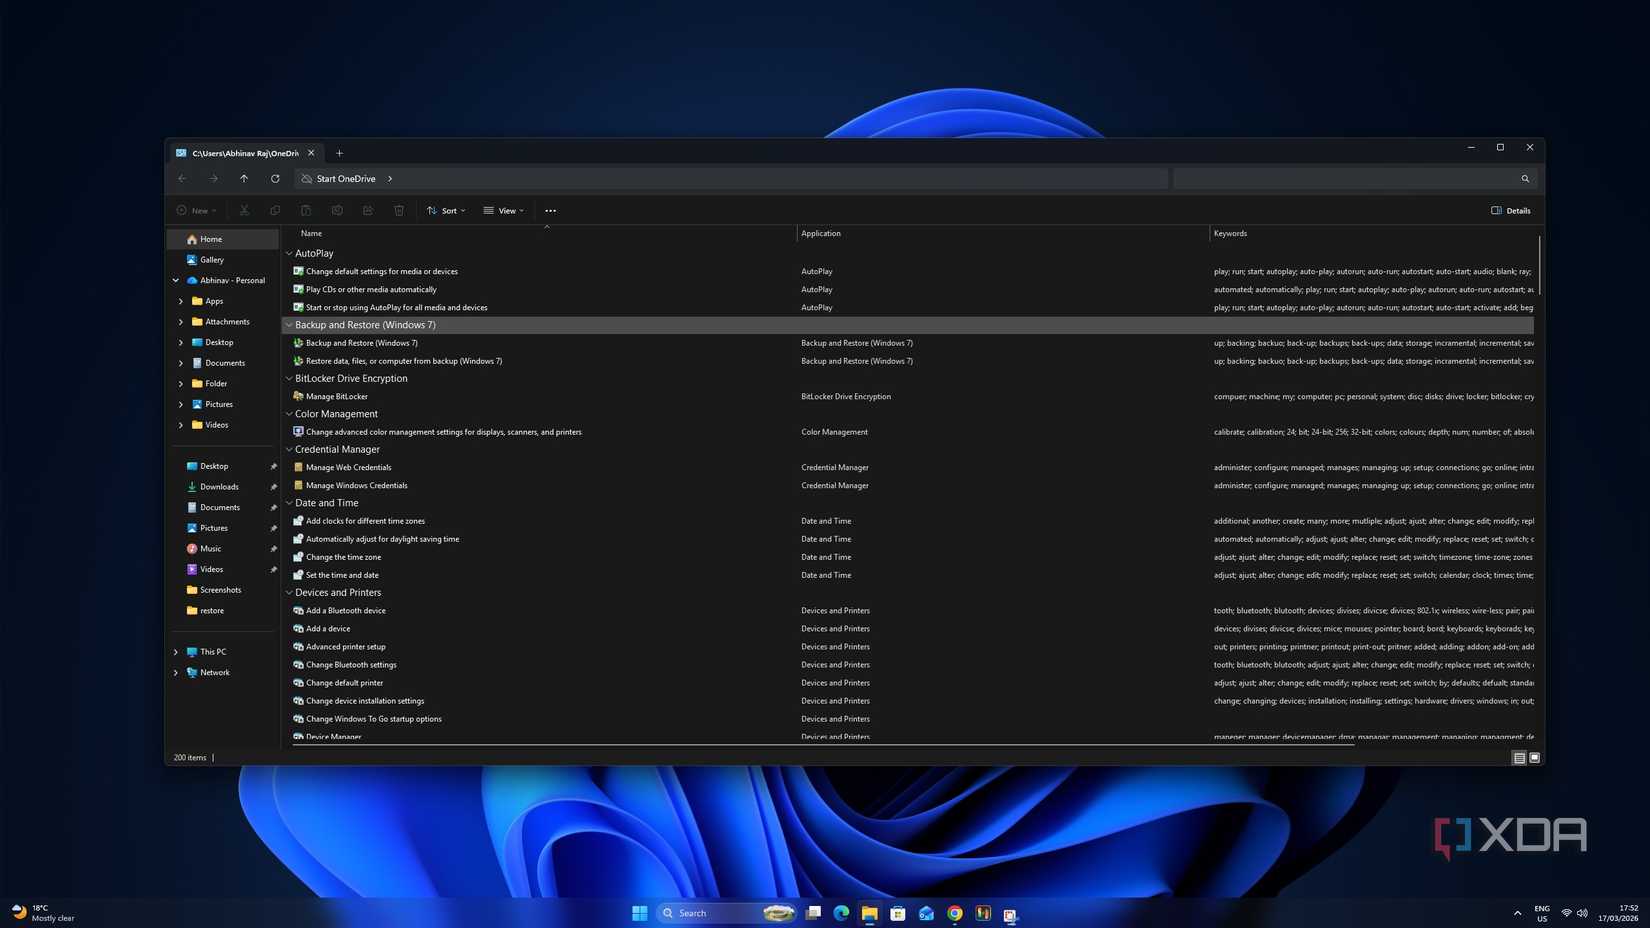Viewport: 1650px width, 928px height.
Task: Expand the address bar breadcrumb chevron
Action: [390, 179]
